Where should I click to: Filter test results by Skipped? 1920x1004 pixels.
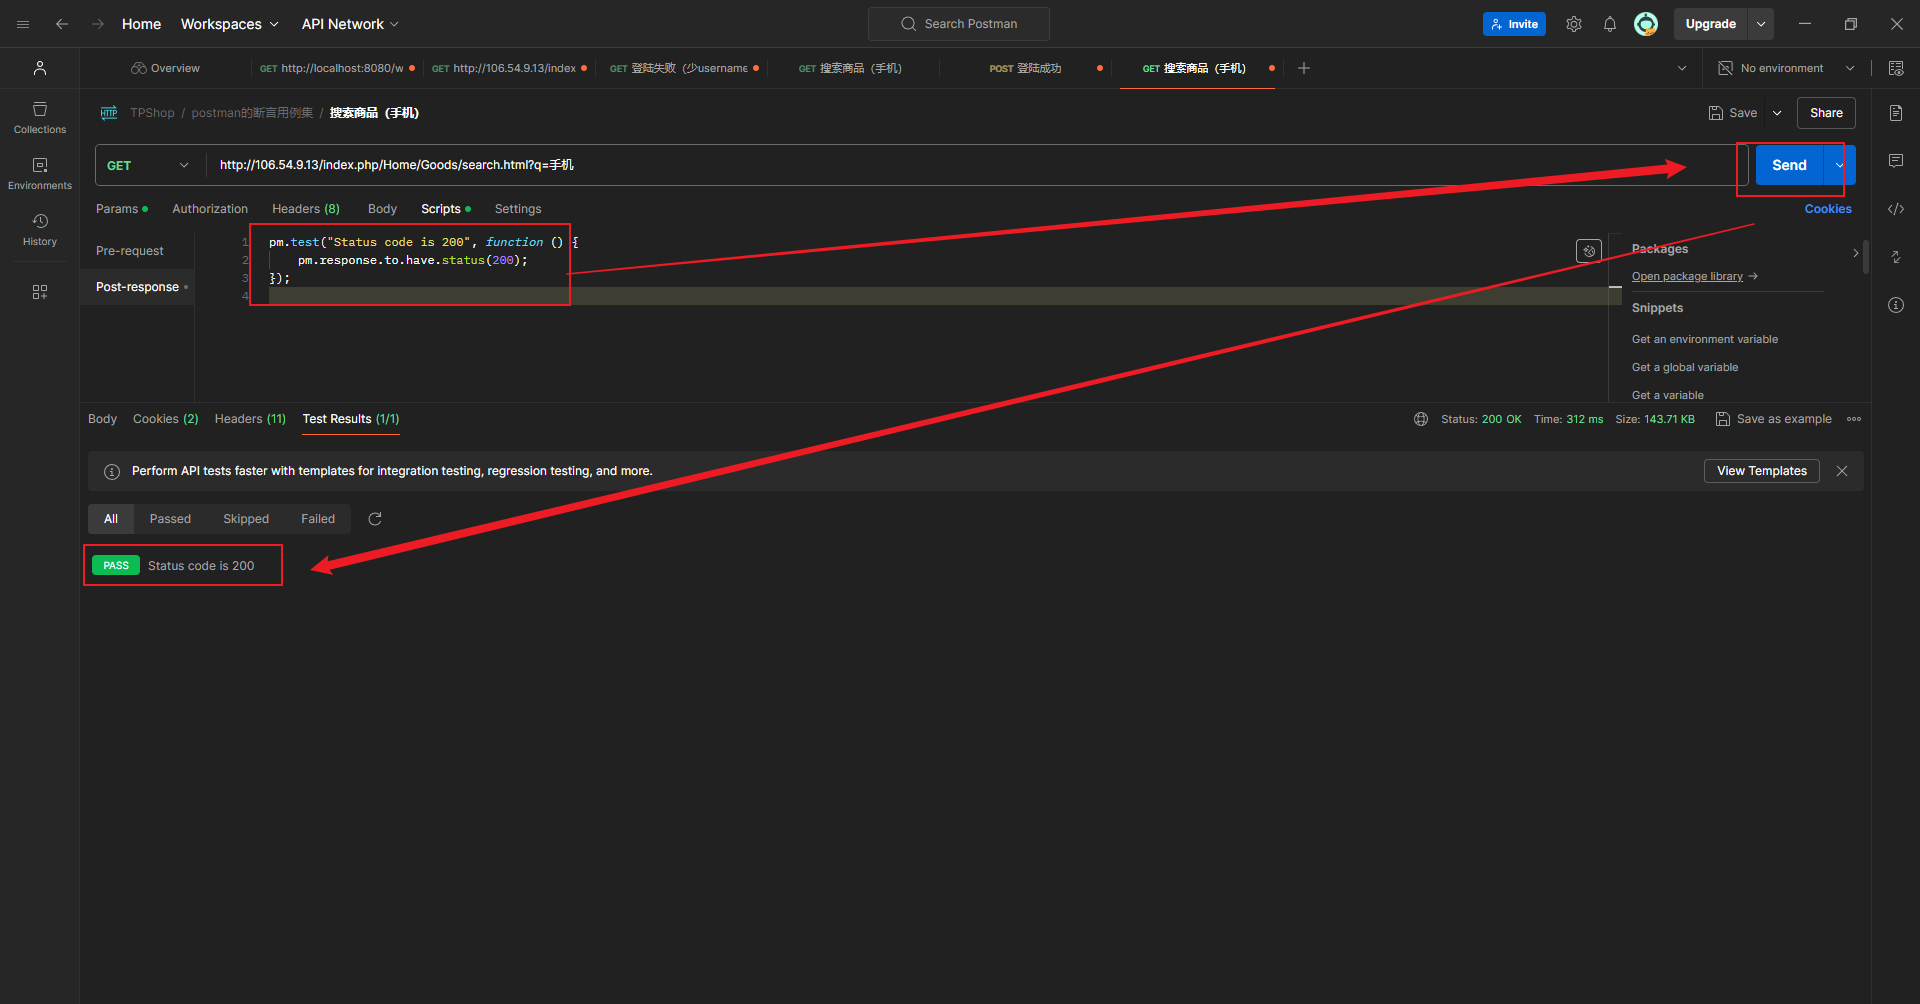coord(246,519)
